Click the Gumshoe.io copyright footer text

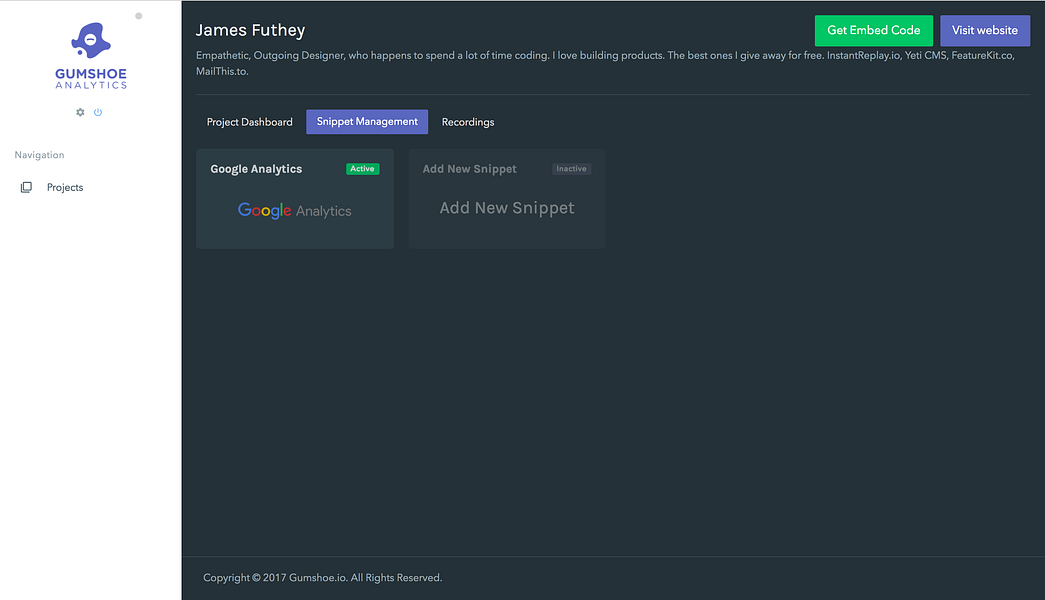click(x=322, y=578)
